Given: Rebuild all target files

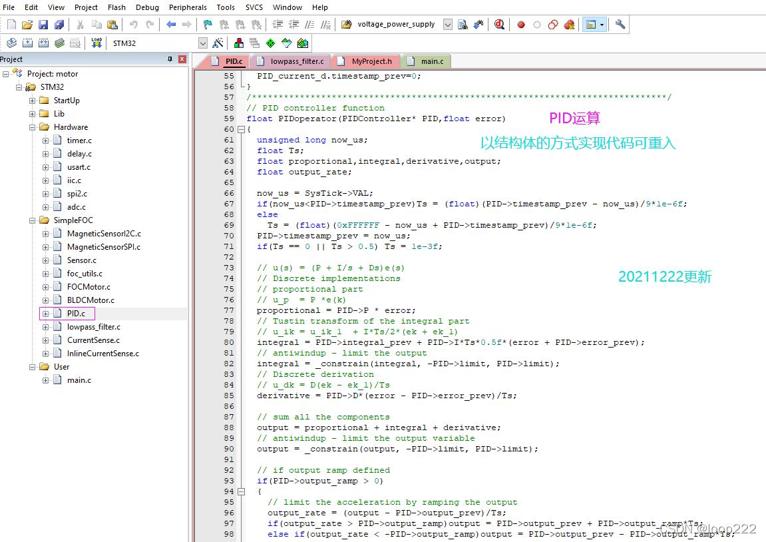Looking at the screenshot, I should click(x=43, y=43).
